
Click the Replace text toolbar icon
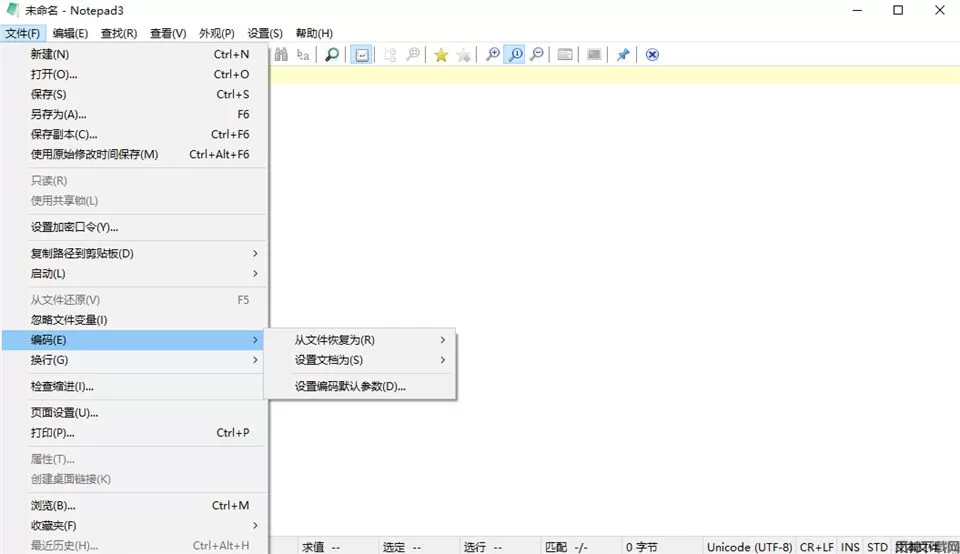pos(303,55)
